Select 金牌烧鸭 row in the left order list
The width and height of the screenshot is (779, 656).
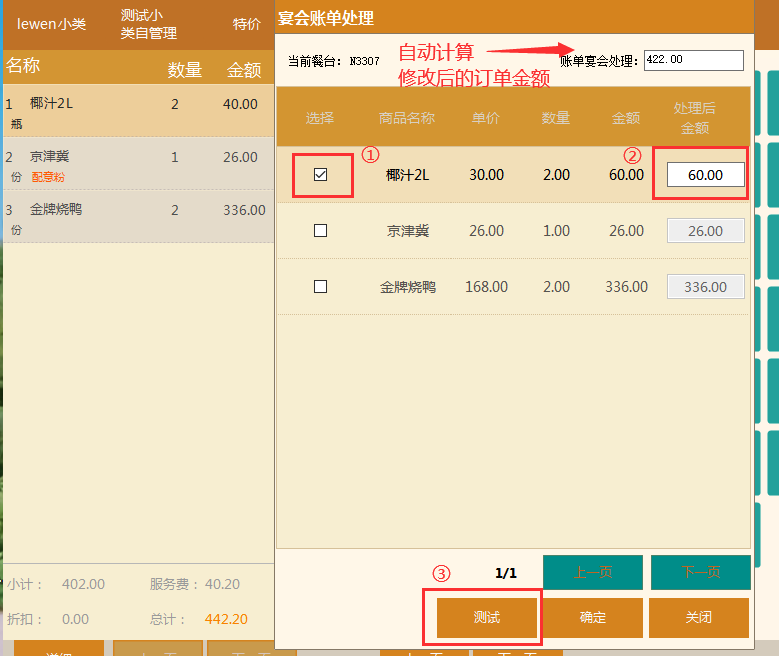137,217
